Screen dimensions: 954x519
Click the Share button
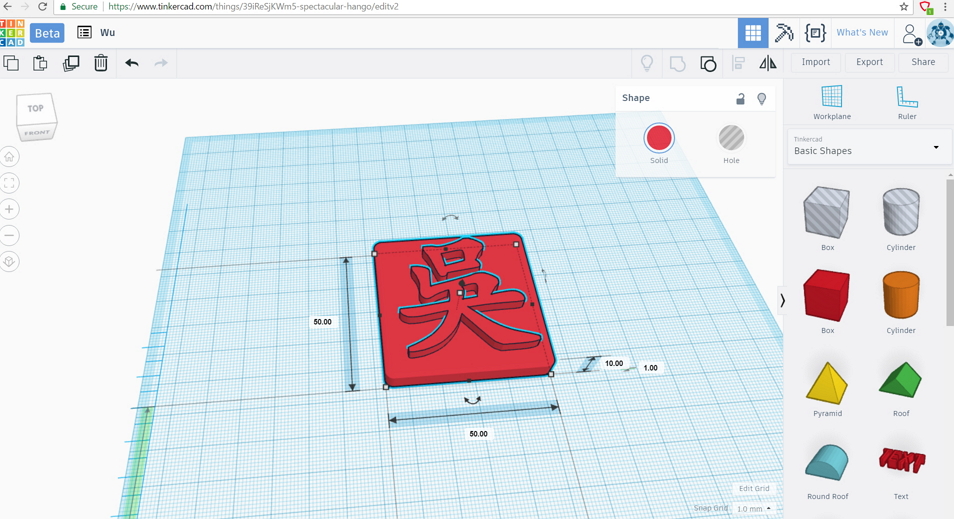(x=923, y=62)
